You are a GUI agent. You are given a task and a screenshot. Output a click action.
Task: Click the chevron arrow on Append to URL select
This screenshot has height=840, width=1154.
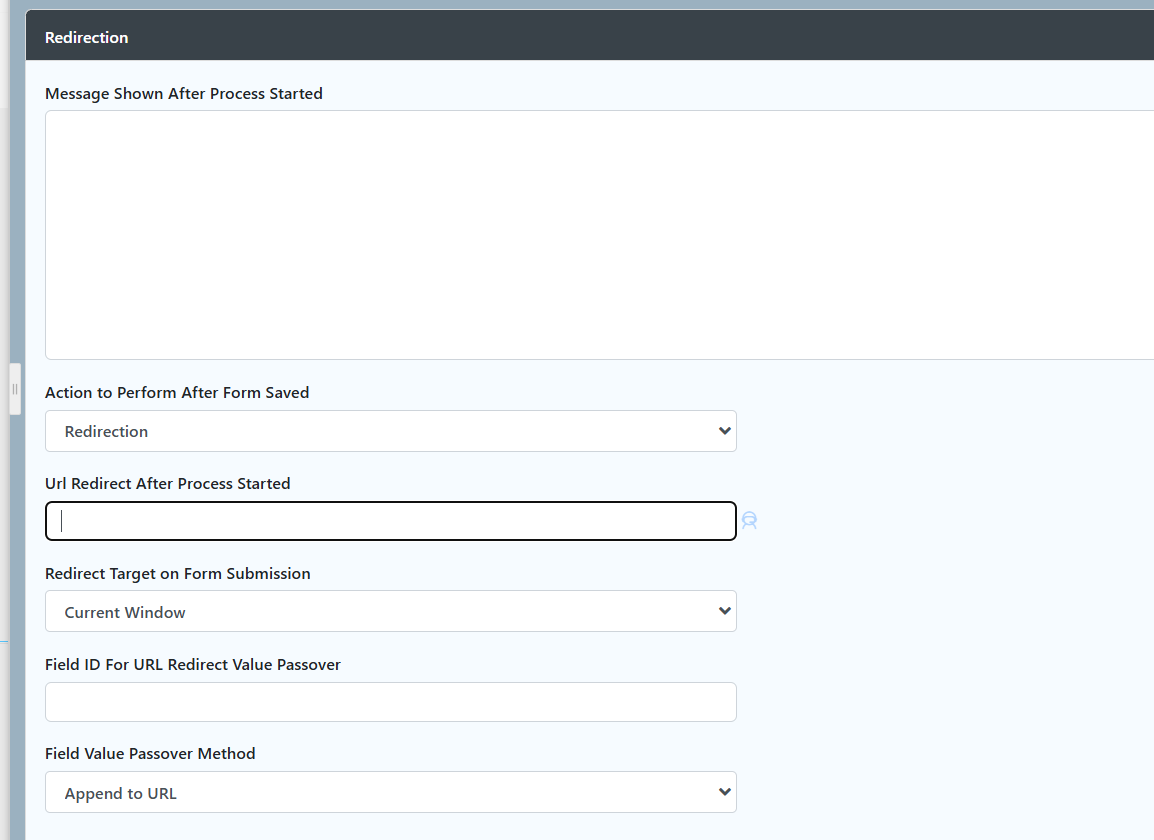coord(725,792)
